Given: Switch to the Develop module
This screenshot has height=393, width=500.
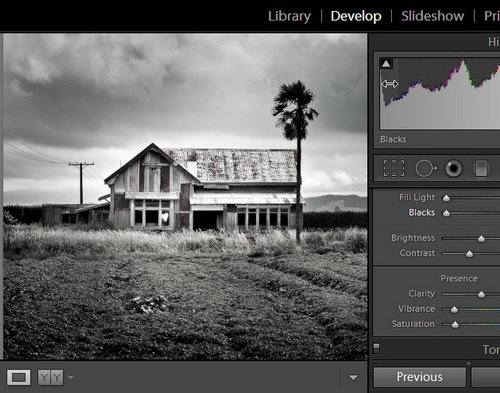Looking at the screenshot, I should point(356,16).
